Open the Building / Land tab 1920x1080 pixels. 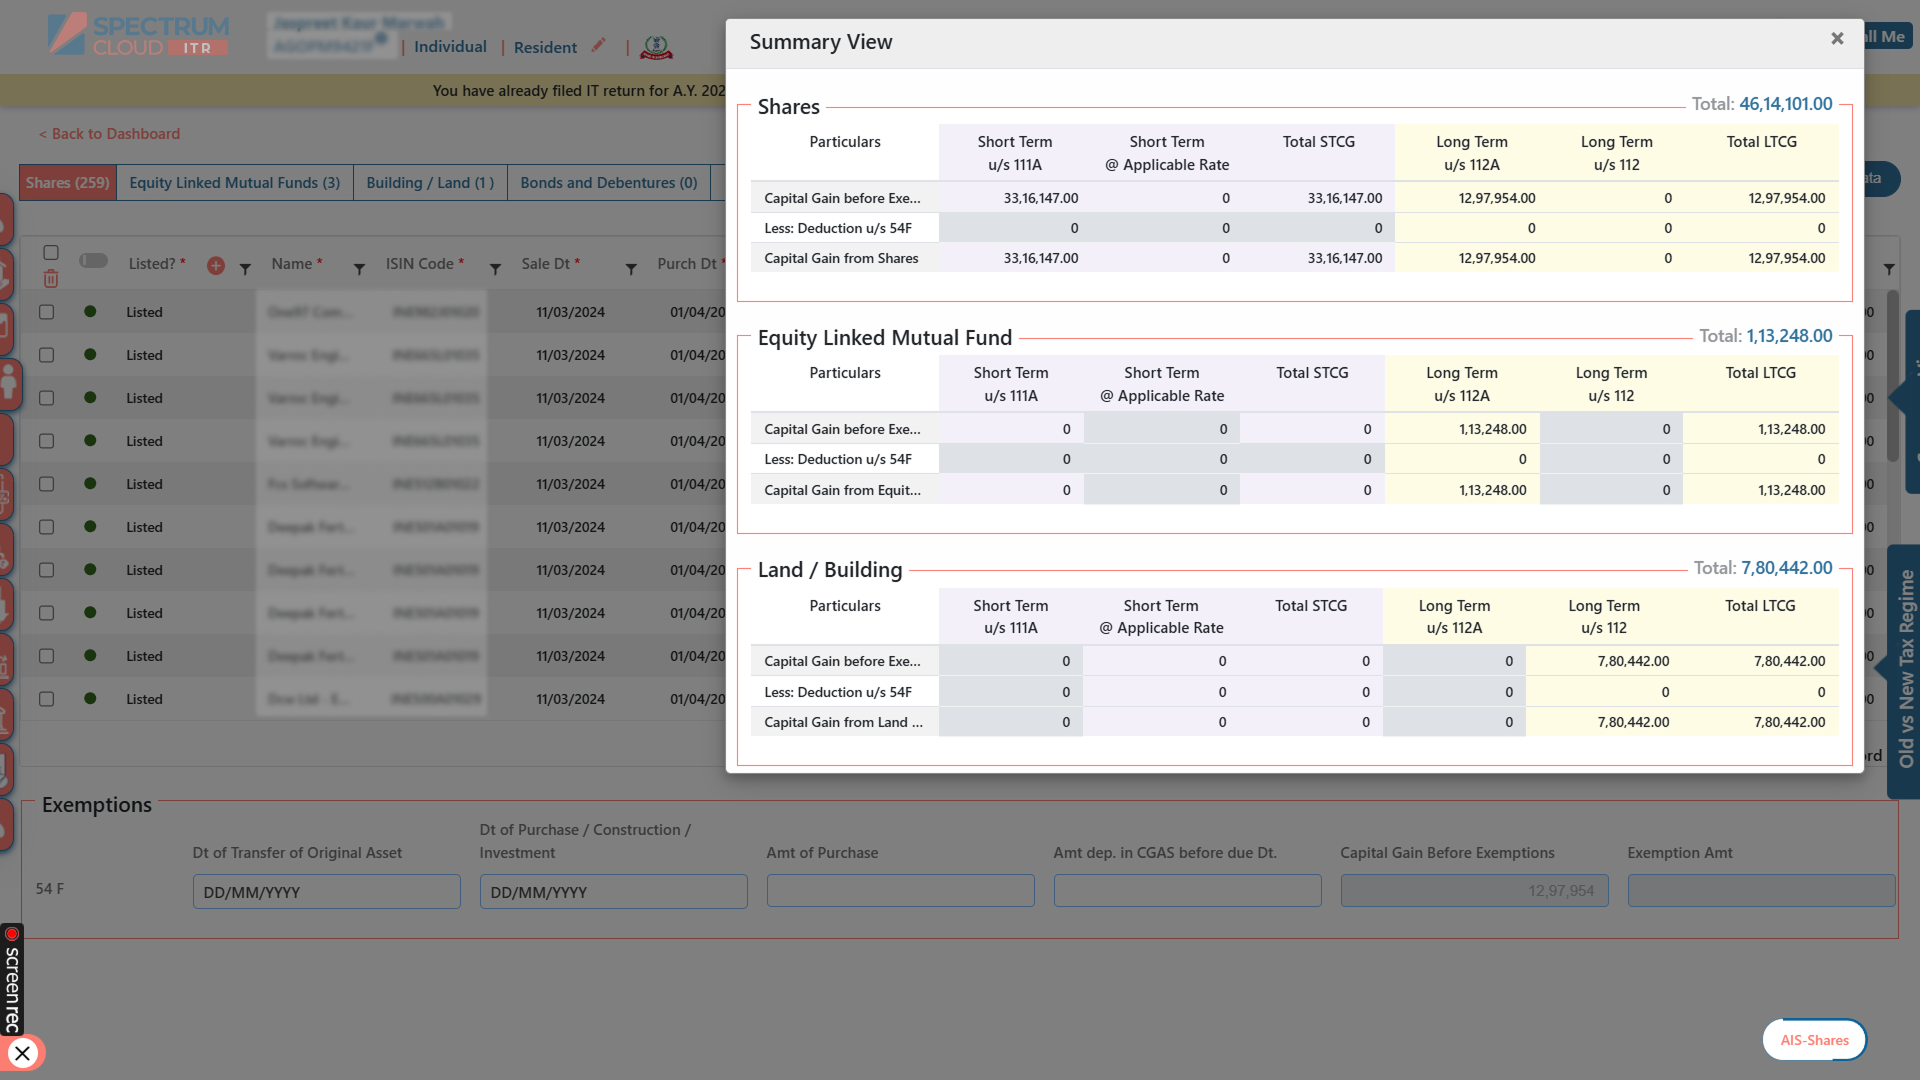[x=429, y=182]
